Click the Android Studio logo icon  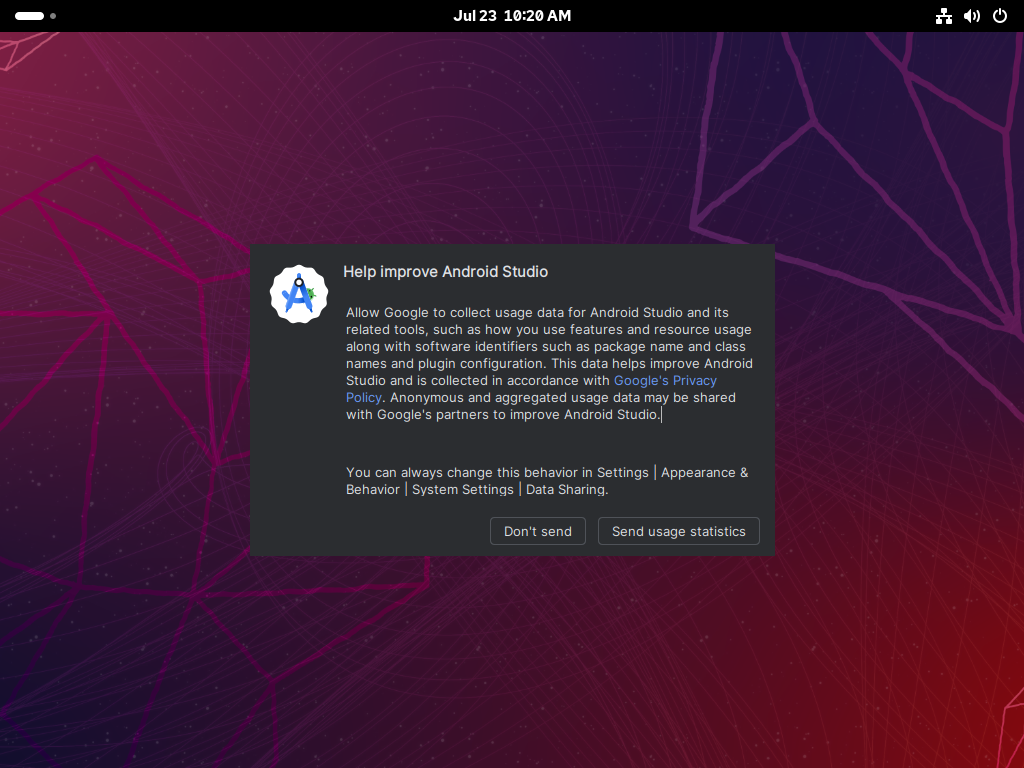click(x=298, y=294)
